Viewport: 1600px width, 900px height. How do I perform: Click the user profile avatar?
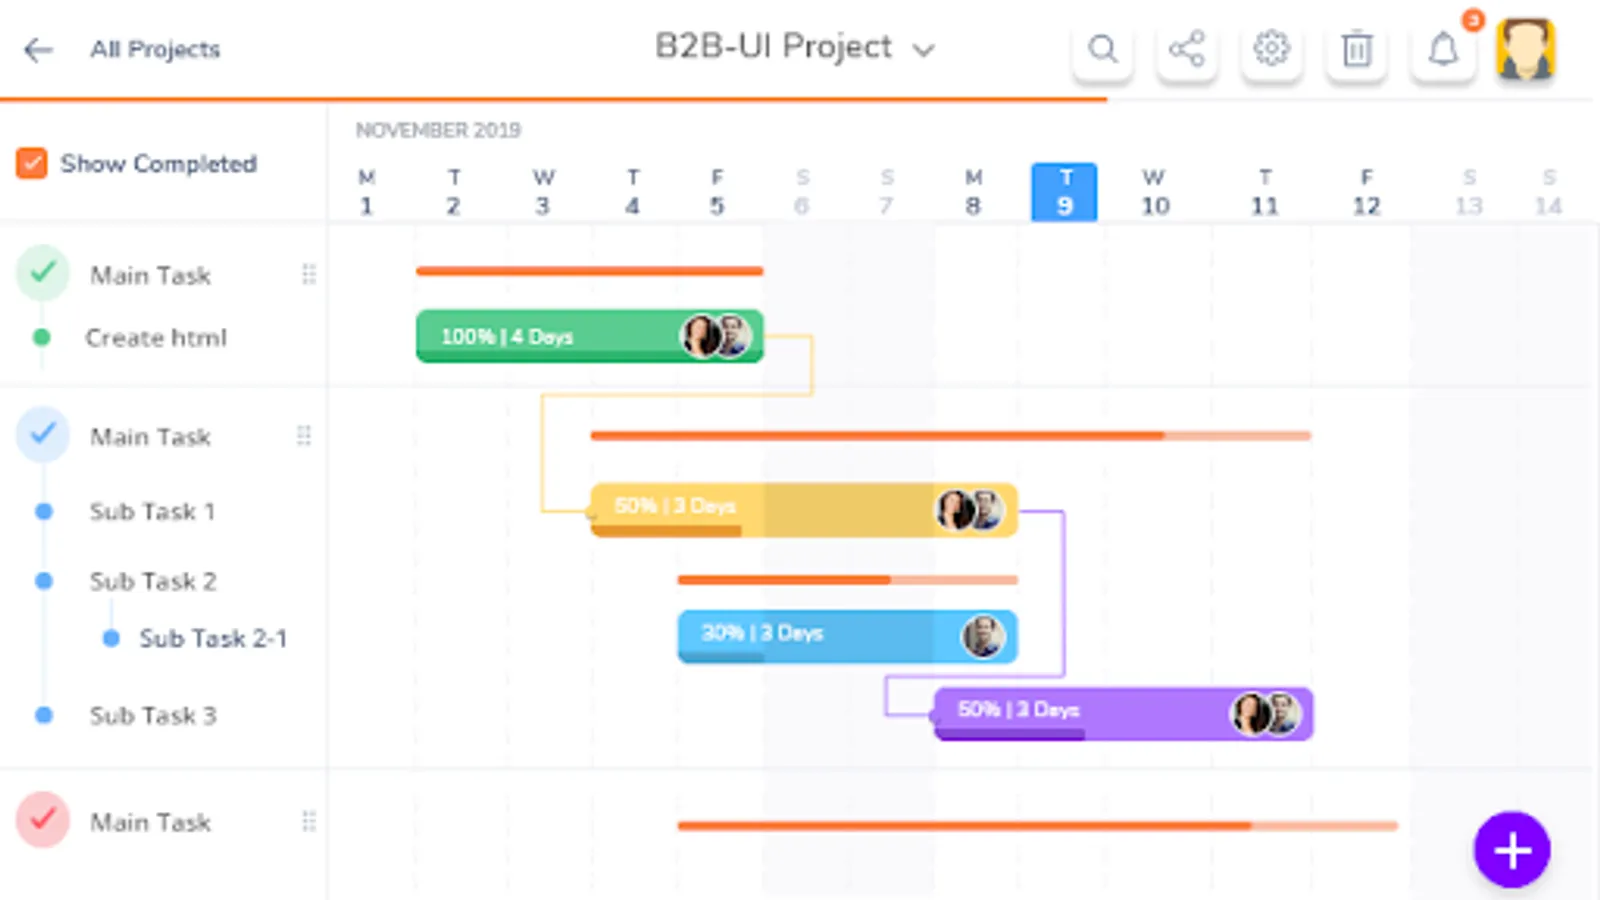click(x=1525, y=49)
